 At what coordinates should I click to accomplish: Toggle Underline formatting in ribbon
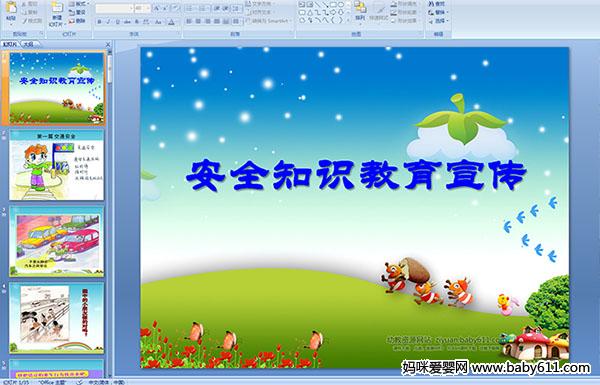coord(117,22)
